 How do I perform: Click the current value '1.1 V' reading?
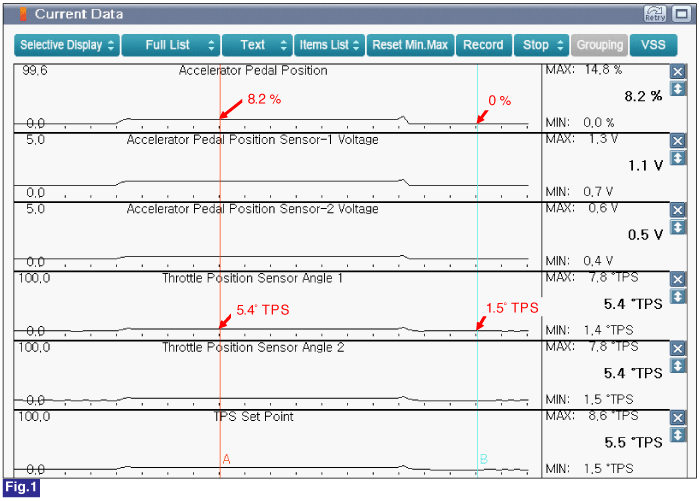pos(646,166)
